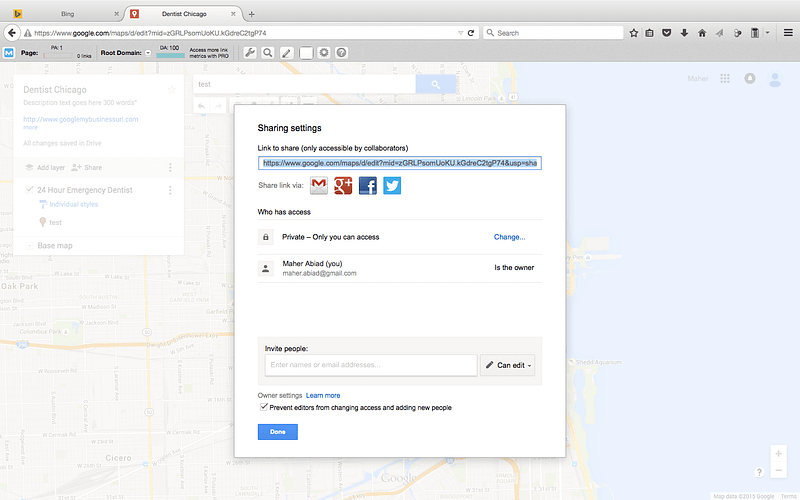The height and width of the screenshot is (500, 800).
Task: Click the blue Done button
Action: pos(278,432)
